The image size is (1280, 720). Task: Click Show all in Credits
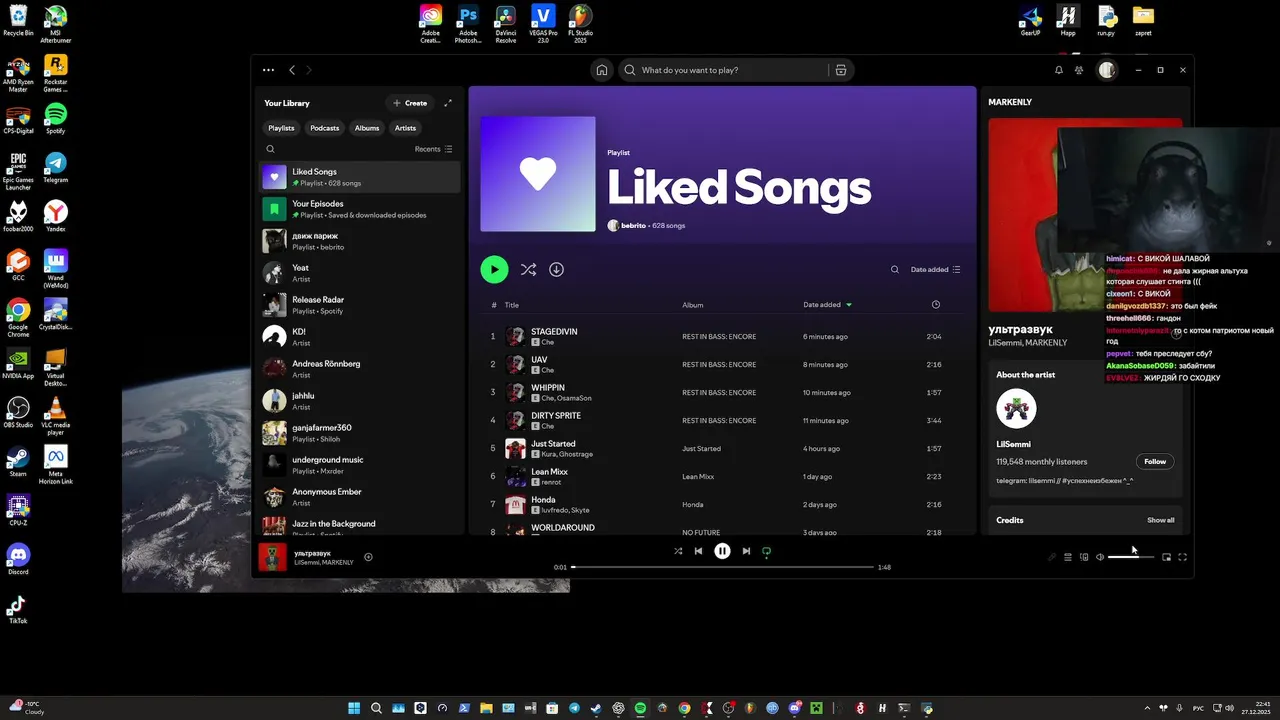pos(1161,520)
